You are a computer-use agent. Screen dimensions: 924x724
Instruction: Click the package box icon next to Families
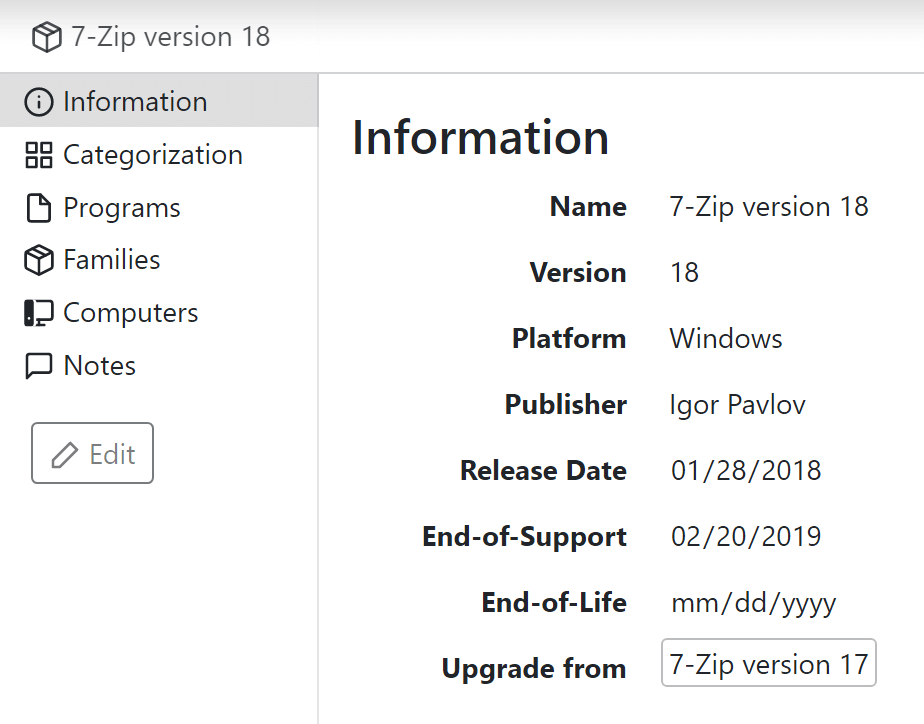coord(37,259)
